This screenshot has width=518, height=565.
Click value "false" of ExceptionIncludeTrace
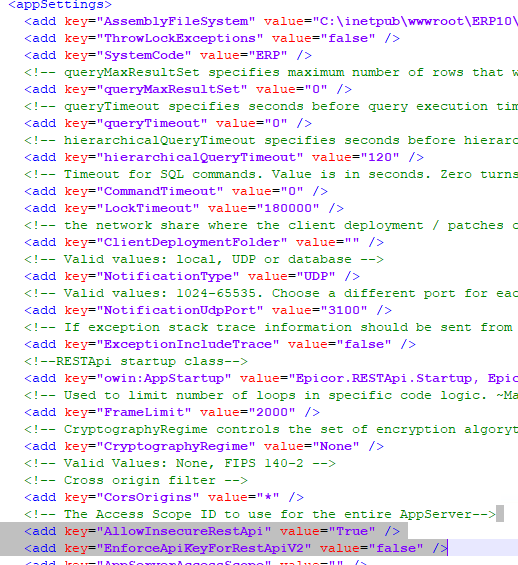(363, 344)
